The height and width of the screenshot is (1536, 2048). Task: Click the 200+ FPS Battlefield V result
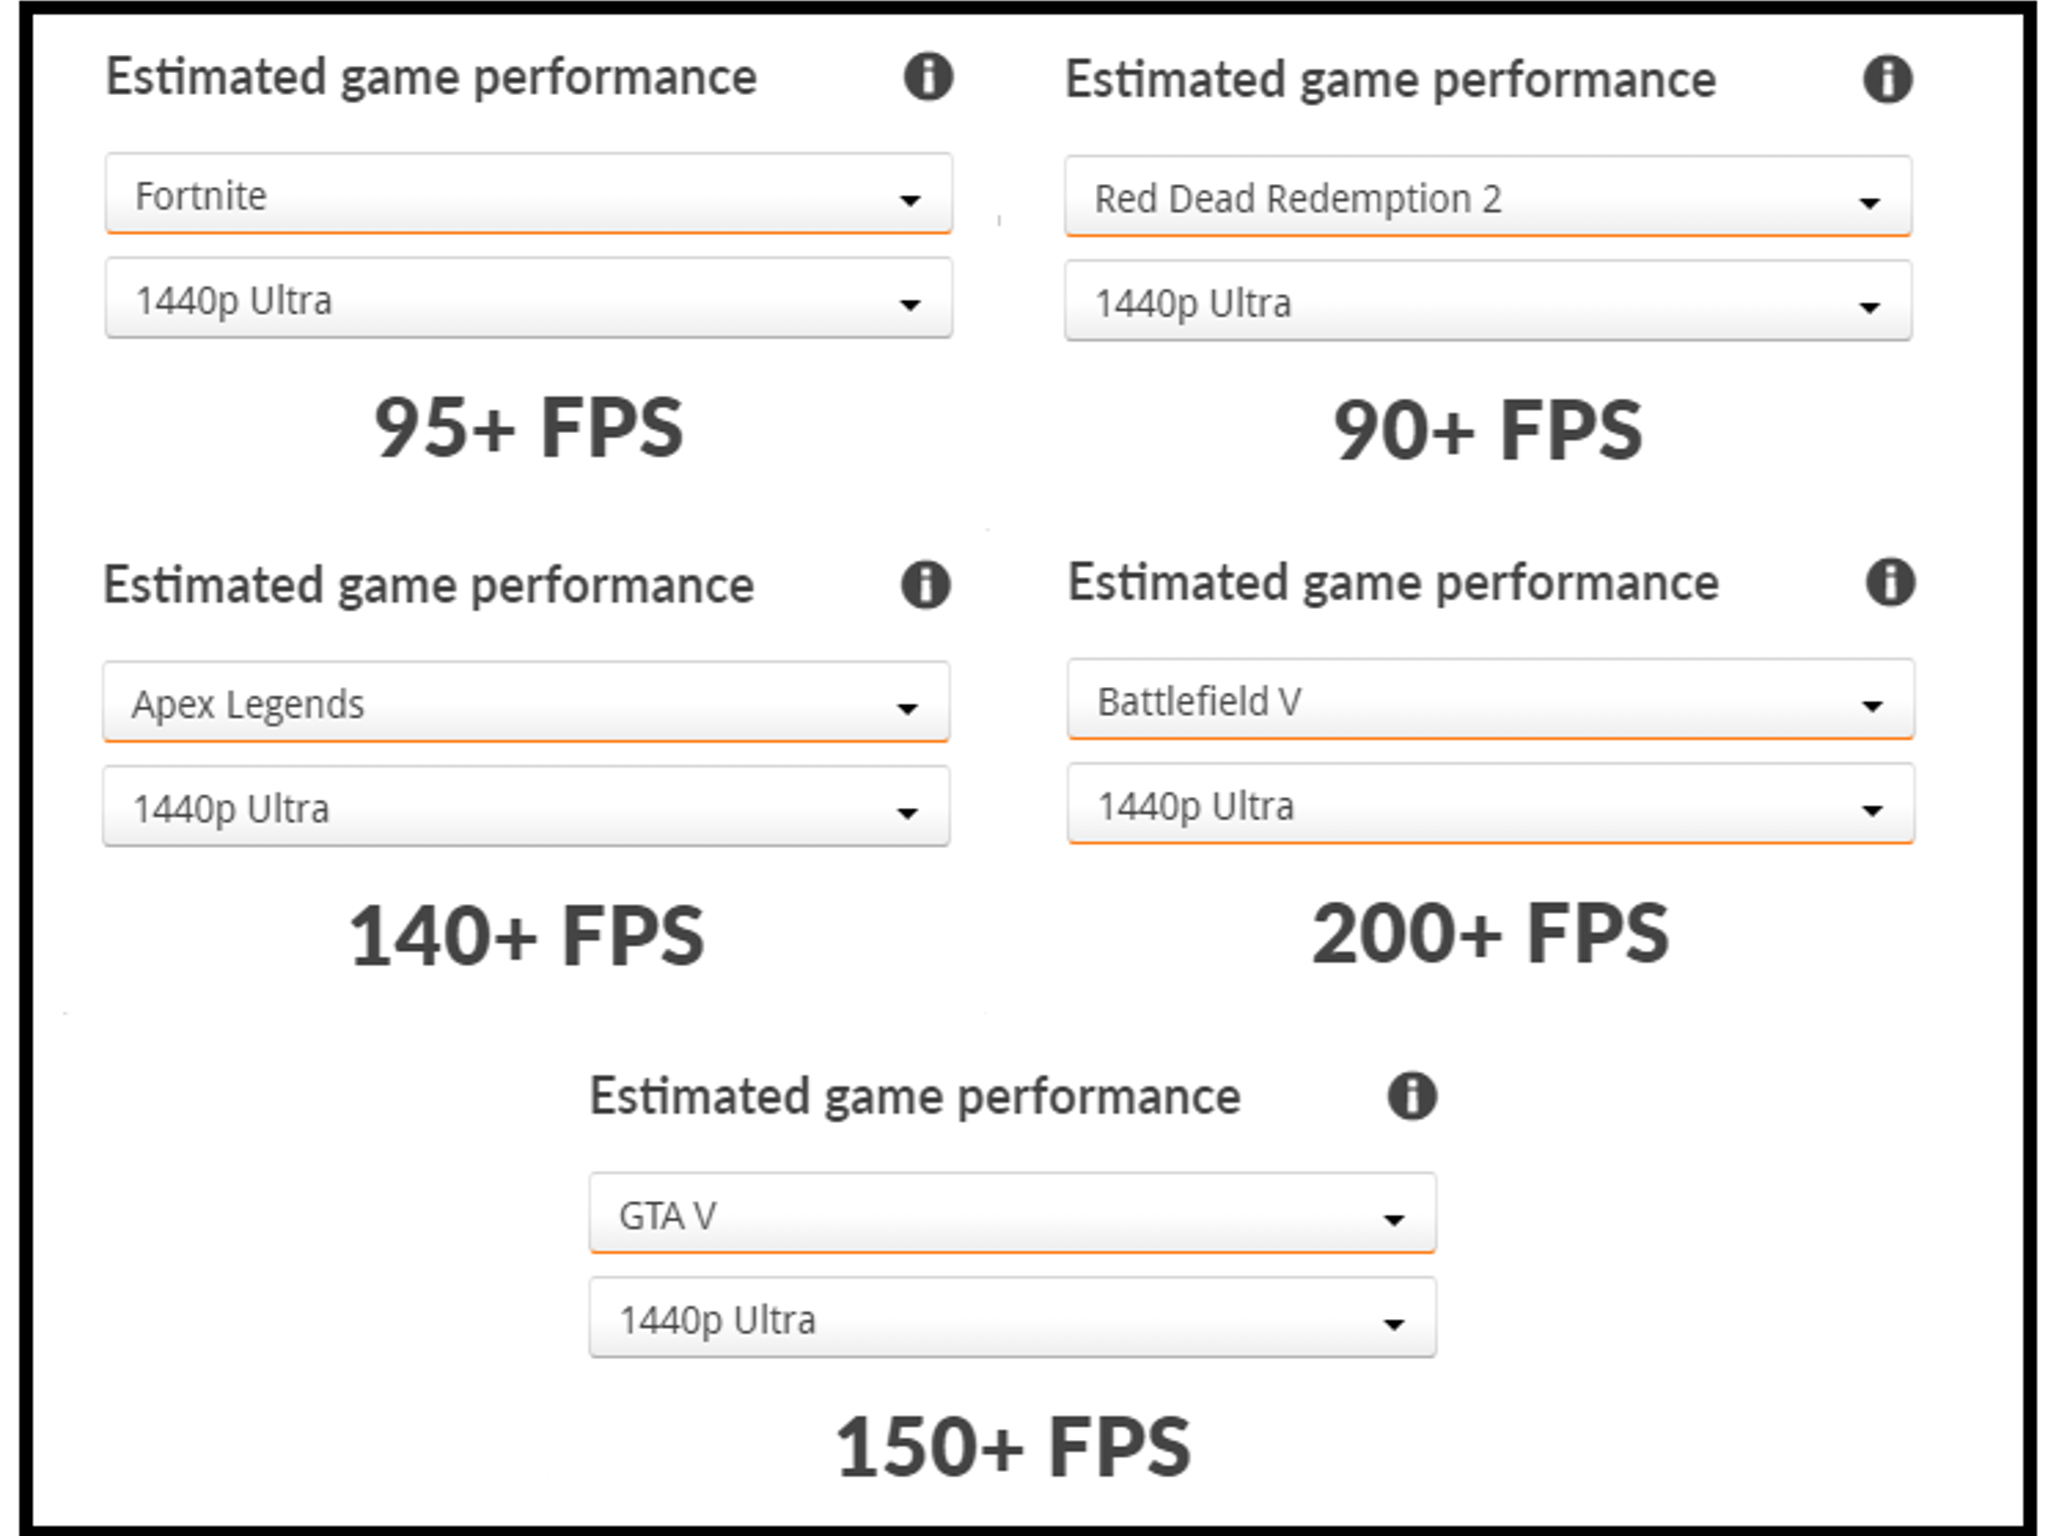click(x=1490, y=933)
